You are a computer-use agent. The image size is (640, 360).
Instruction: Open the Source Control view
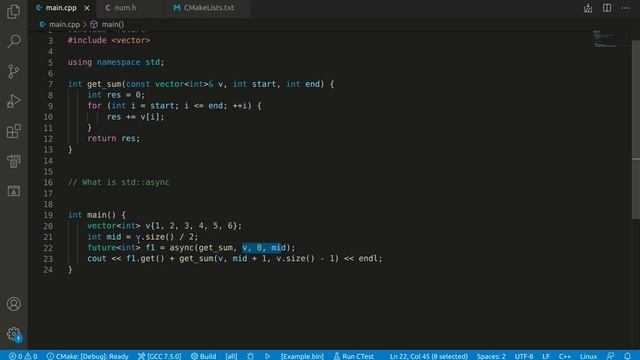(13, 71)
